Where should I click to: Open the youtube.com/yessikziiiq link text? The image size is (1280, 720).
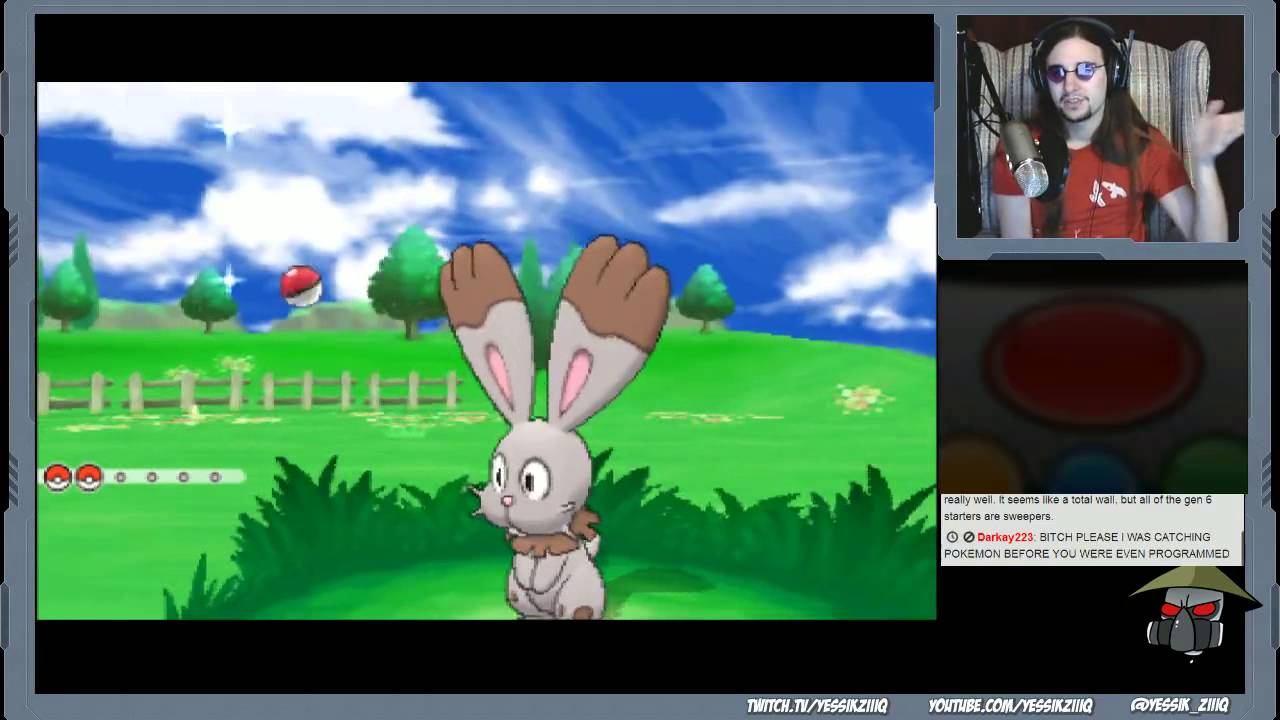1011,706
